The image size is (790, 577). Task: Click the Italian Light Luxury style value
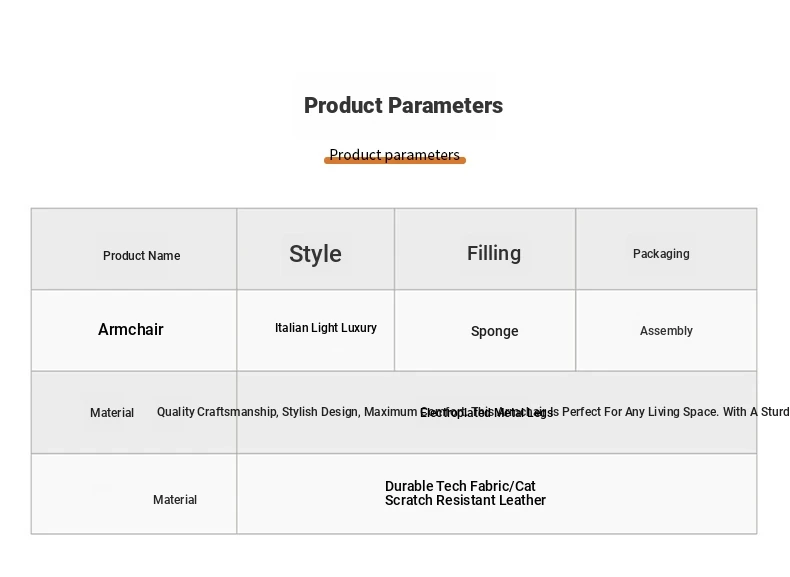click(x=326, y=328)
